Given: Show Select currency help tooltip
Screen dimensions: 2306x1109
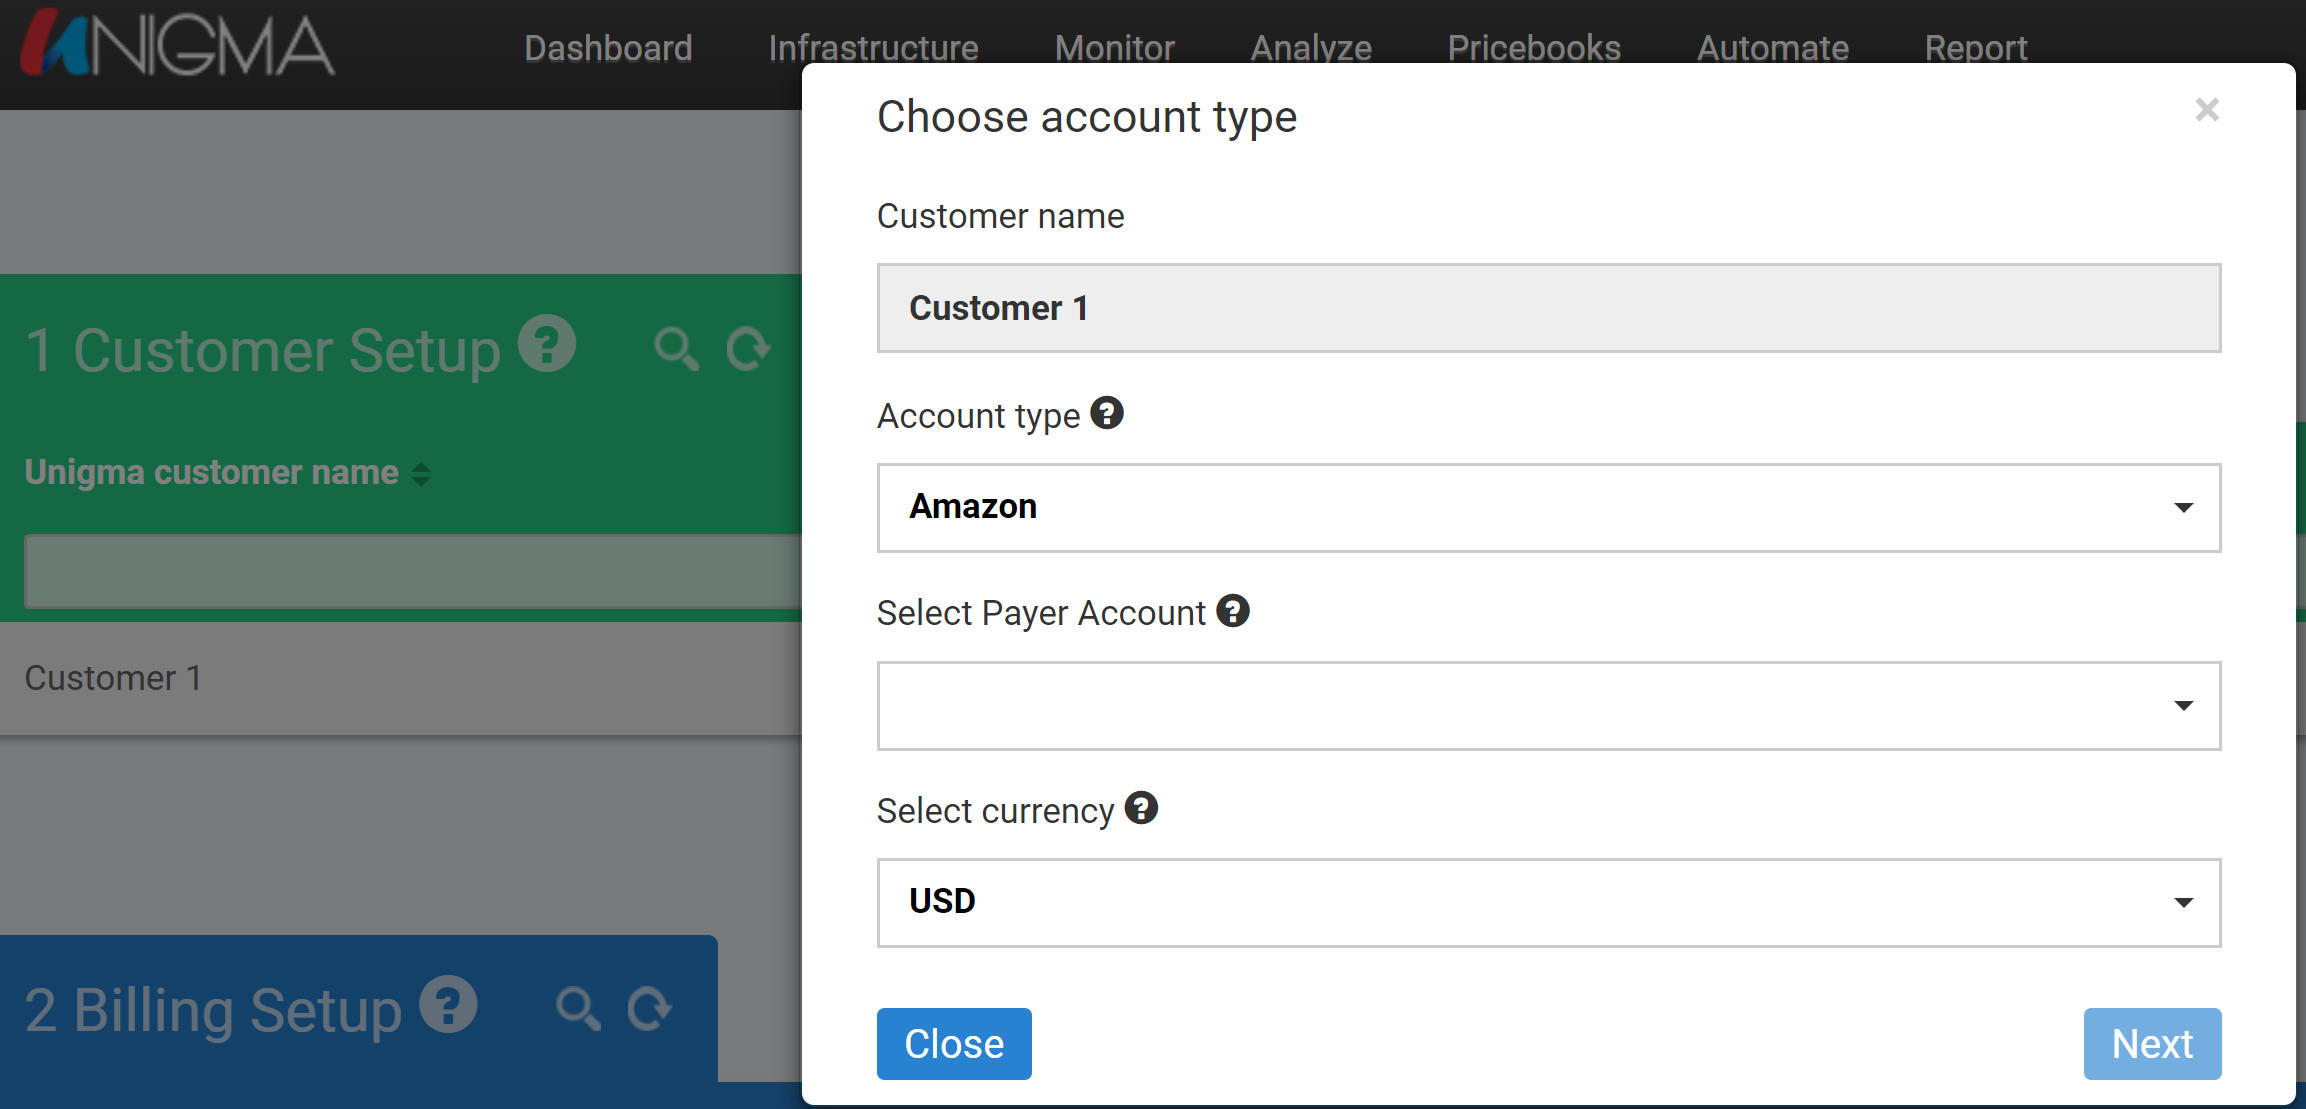Looking at the screenshot, I should 1141,808.
